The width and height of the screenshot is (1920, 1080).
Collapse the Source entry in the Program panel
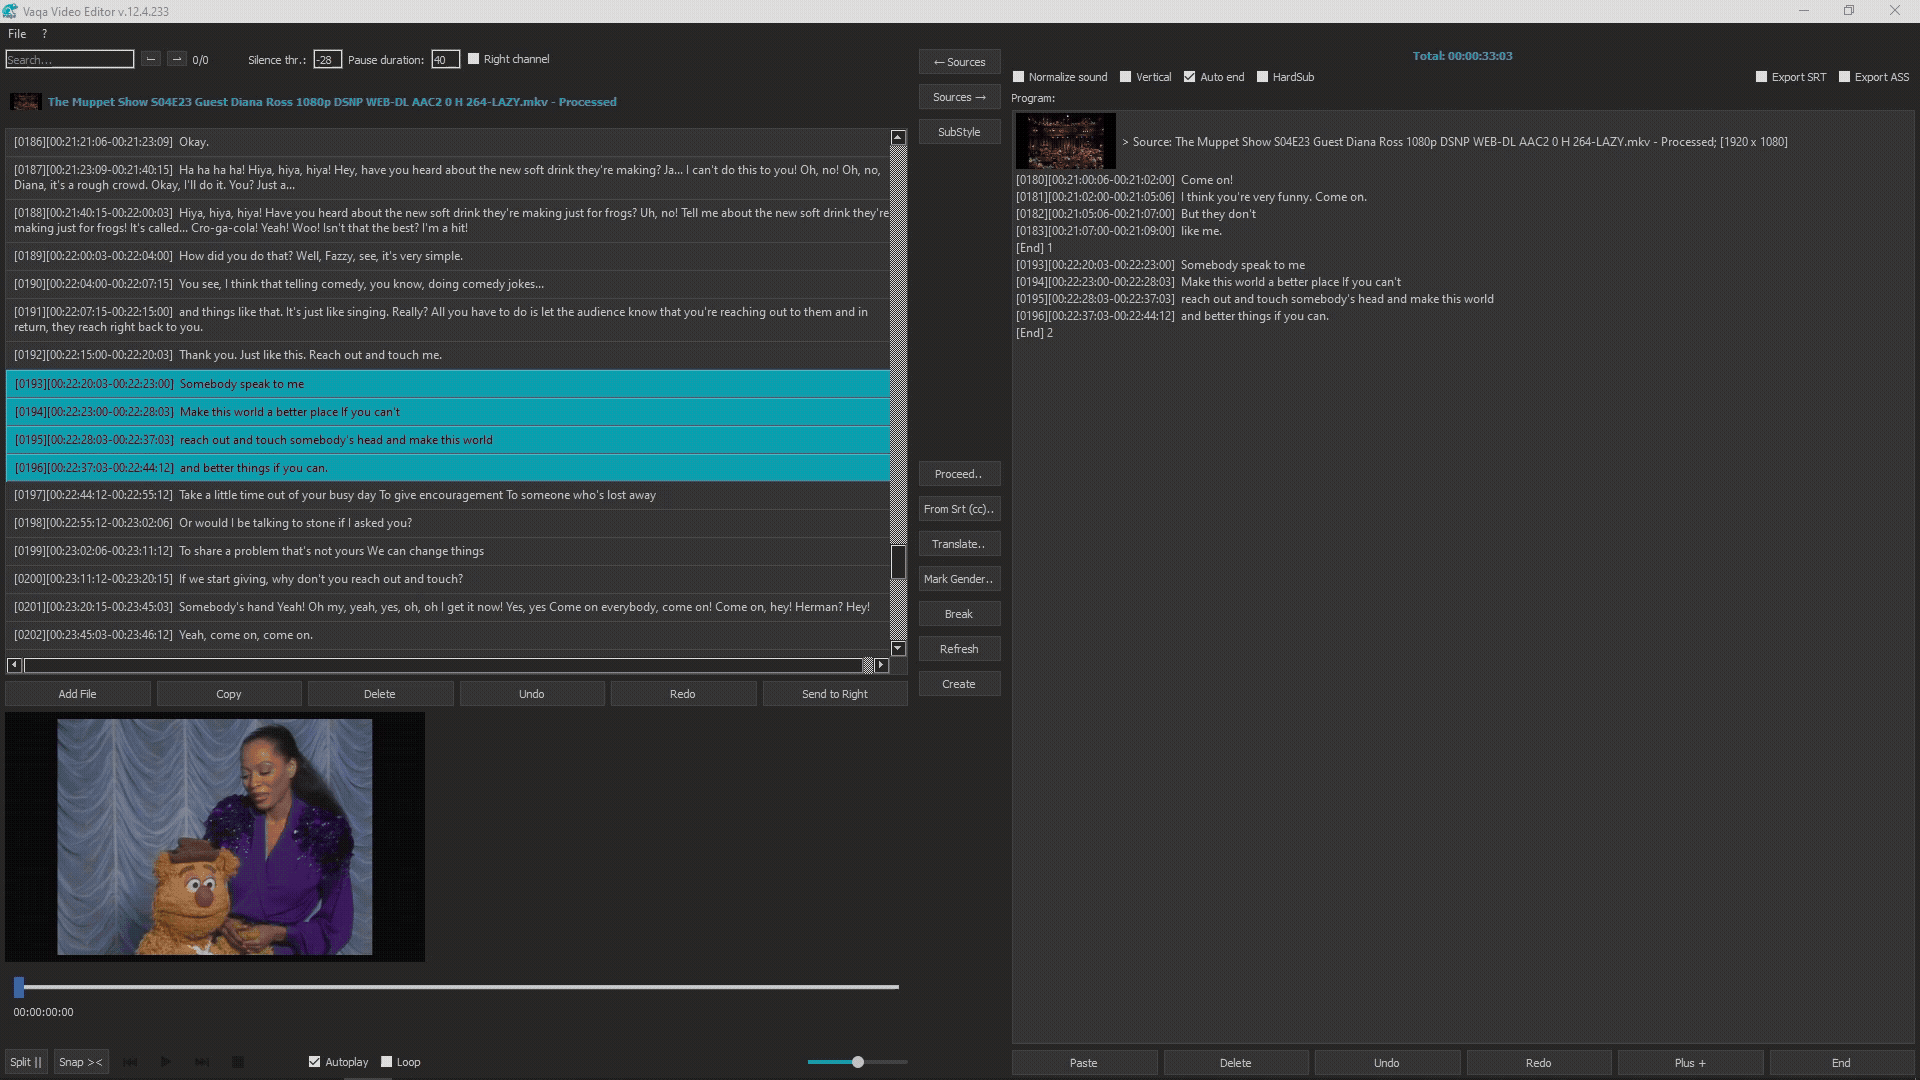(x=1126, y=142)
